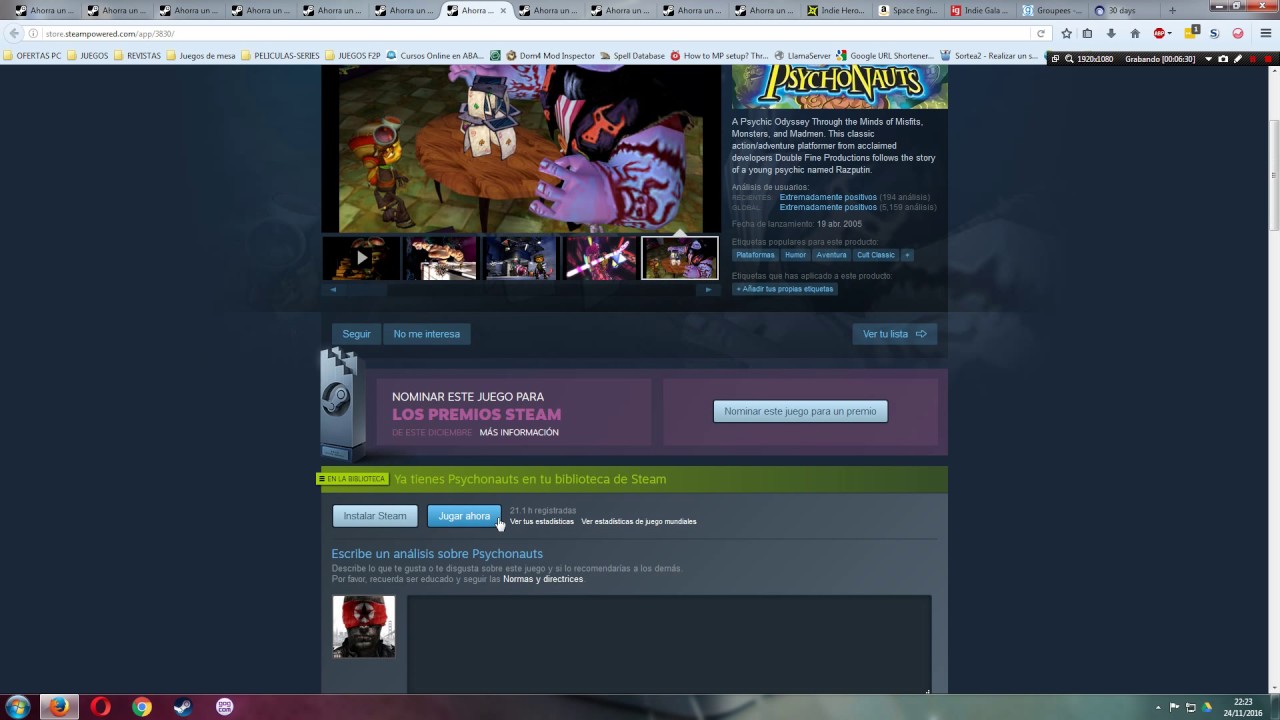Open the downloads arrow icon in toolbar
1280x720 pixels.
tap(1111, 33)
